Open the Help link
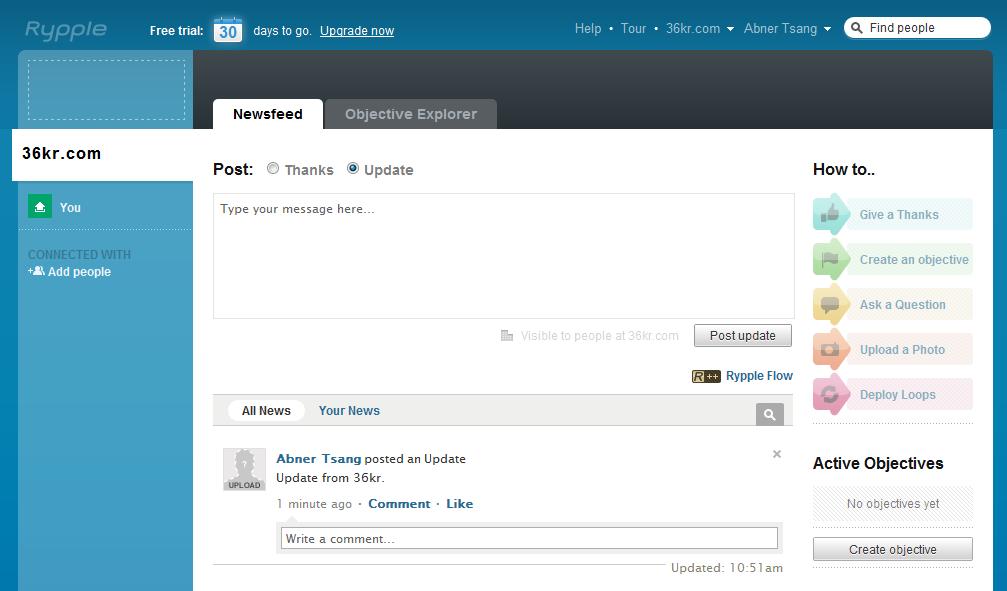Viewport: 1007px width, 591px height. (588, 28)
